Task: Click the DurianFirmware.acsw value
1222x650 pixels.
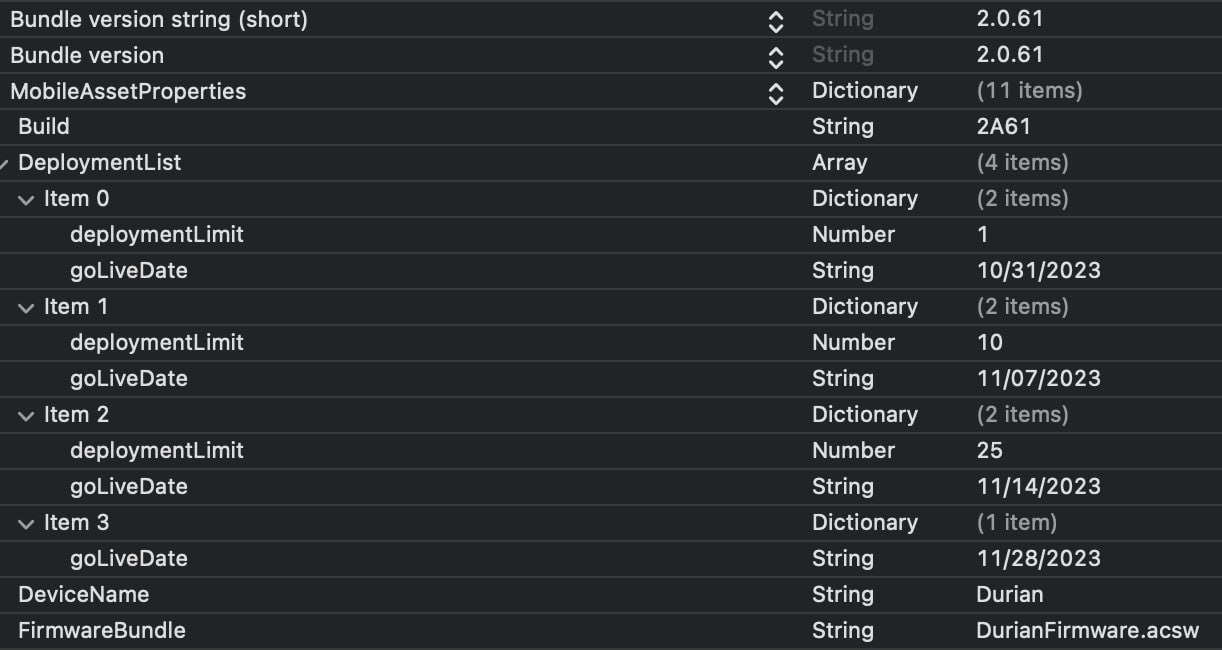Action: click(x=1087, y=631)
